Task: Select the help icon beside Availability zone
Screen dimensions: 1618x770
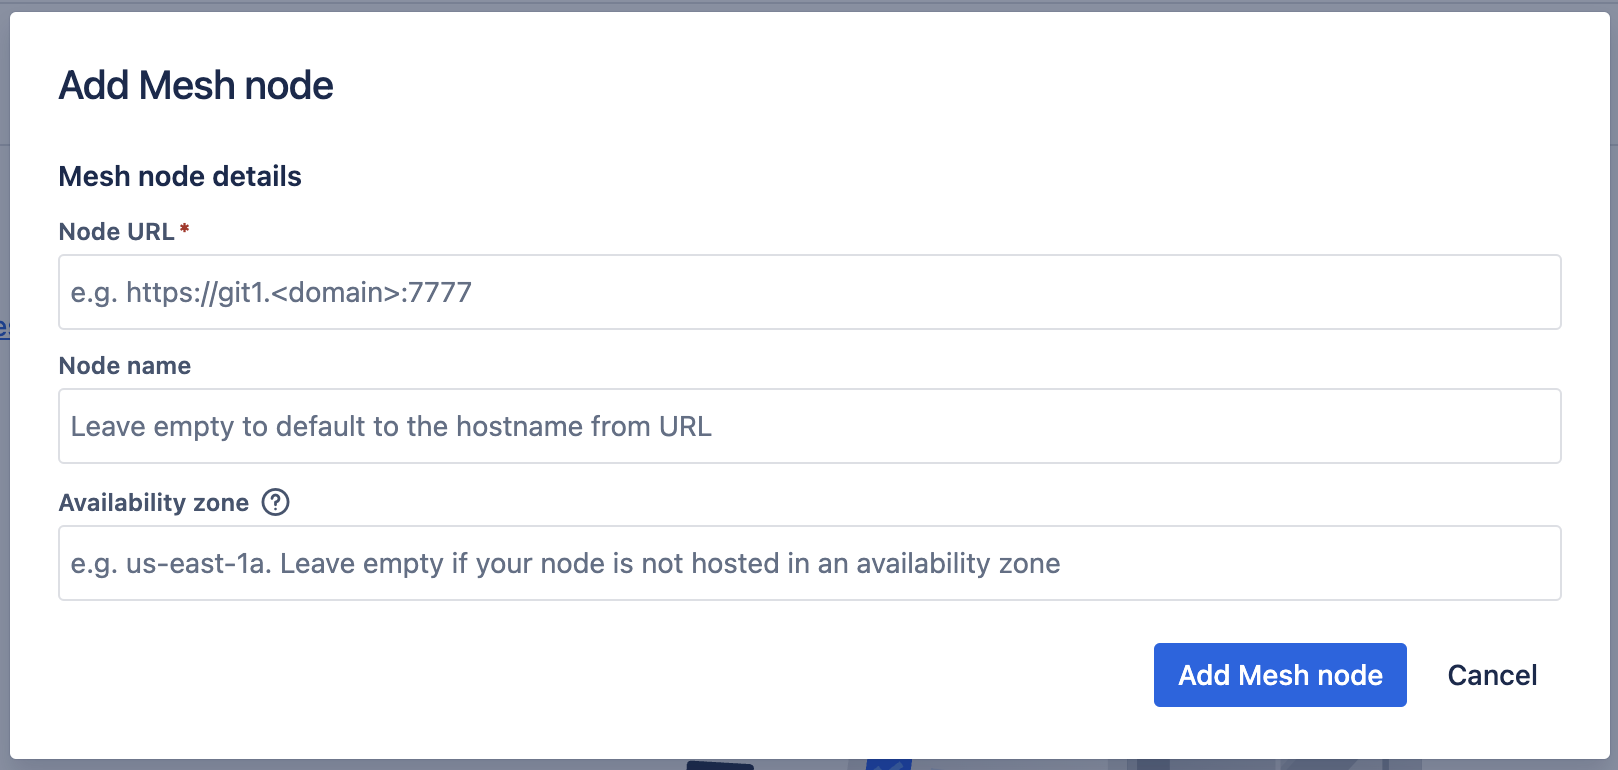Action: click(x=275, y=503)
